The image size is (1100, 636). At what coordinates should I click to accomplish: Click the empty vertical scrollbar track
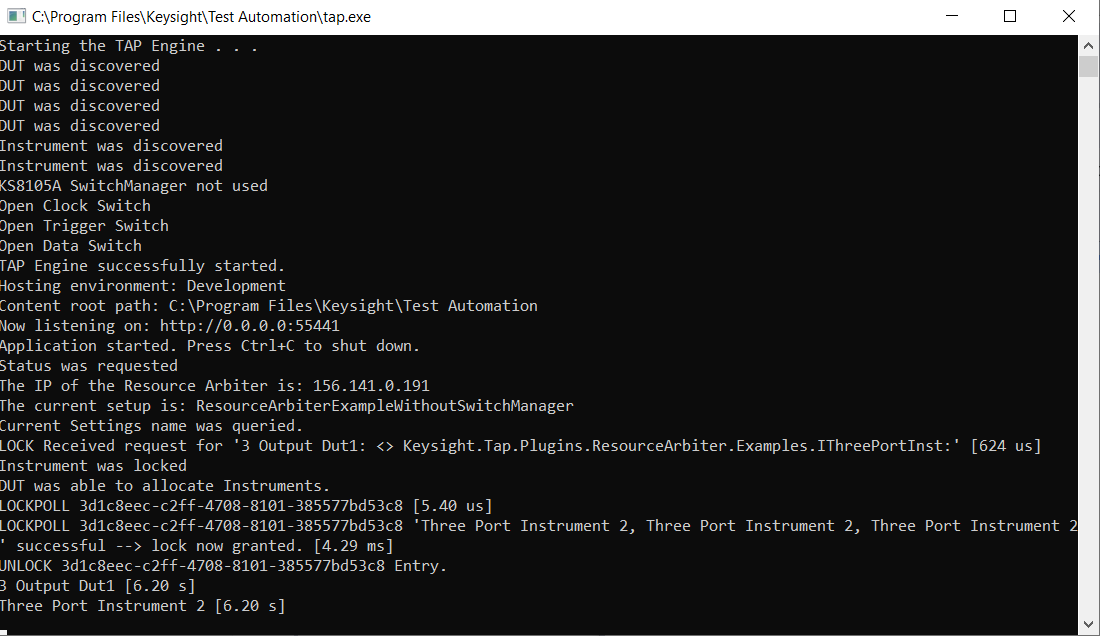(x=1088, y=350)
